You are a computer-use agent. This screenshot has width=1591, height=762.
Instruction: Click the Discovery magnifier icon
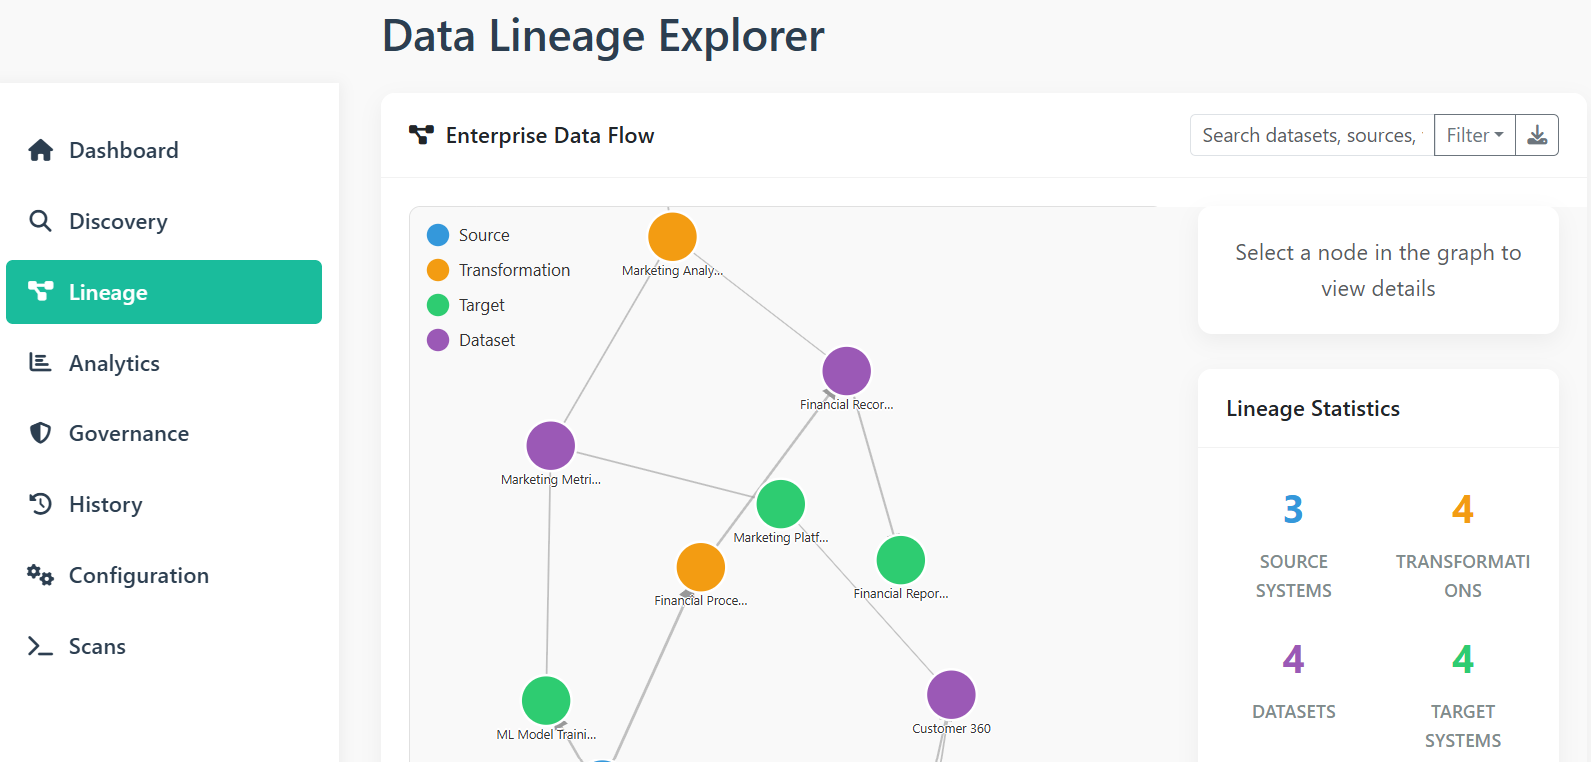[40, 221]
